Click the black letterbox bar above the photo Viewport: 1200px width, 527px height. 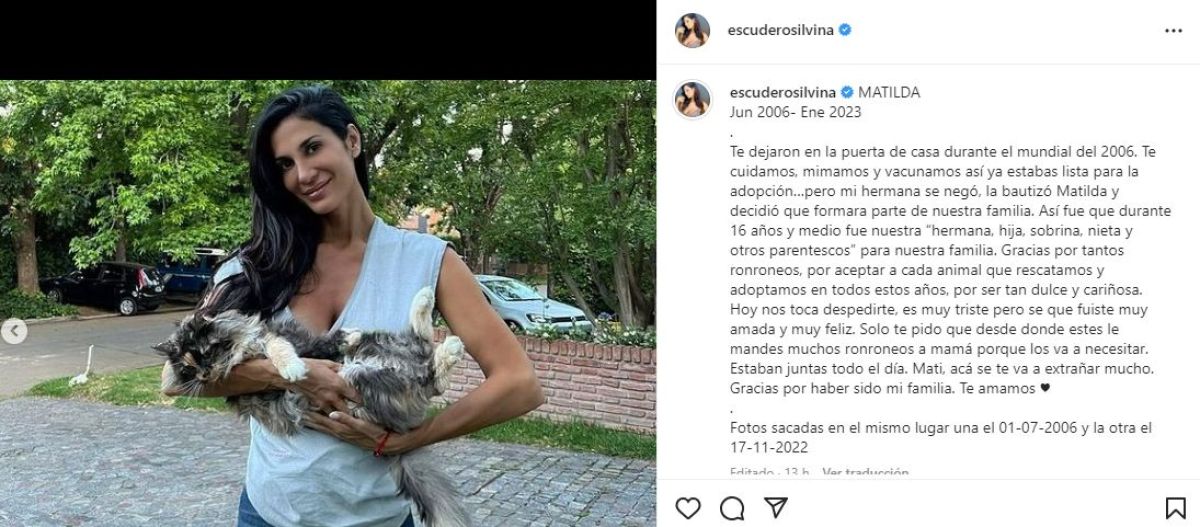tap(328, 40)
